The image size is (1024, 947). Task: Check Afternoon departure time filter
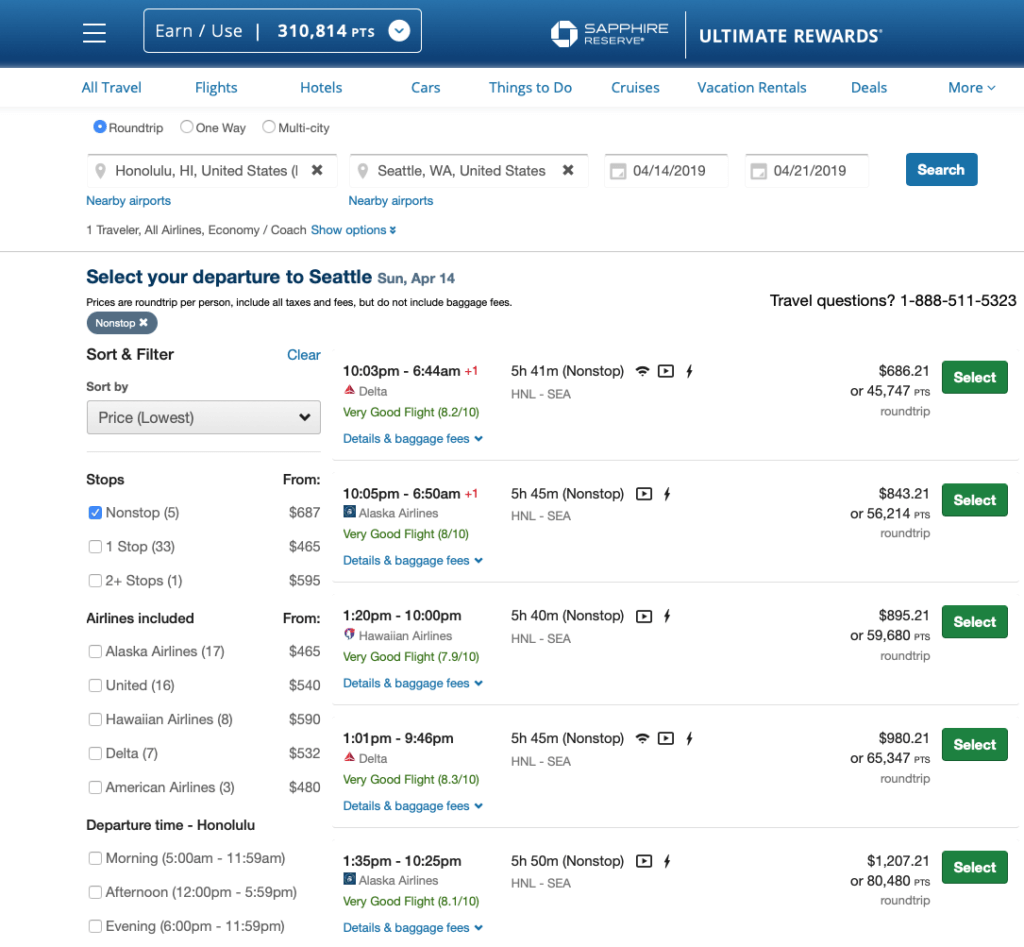tap(95, 892)
